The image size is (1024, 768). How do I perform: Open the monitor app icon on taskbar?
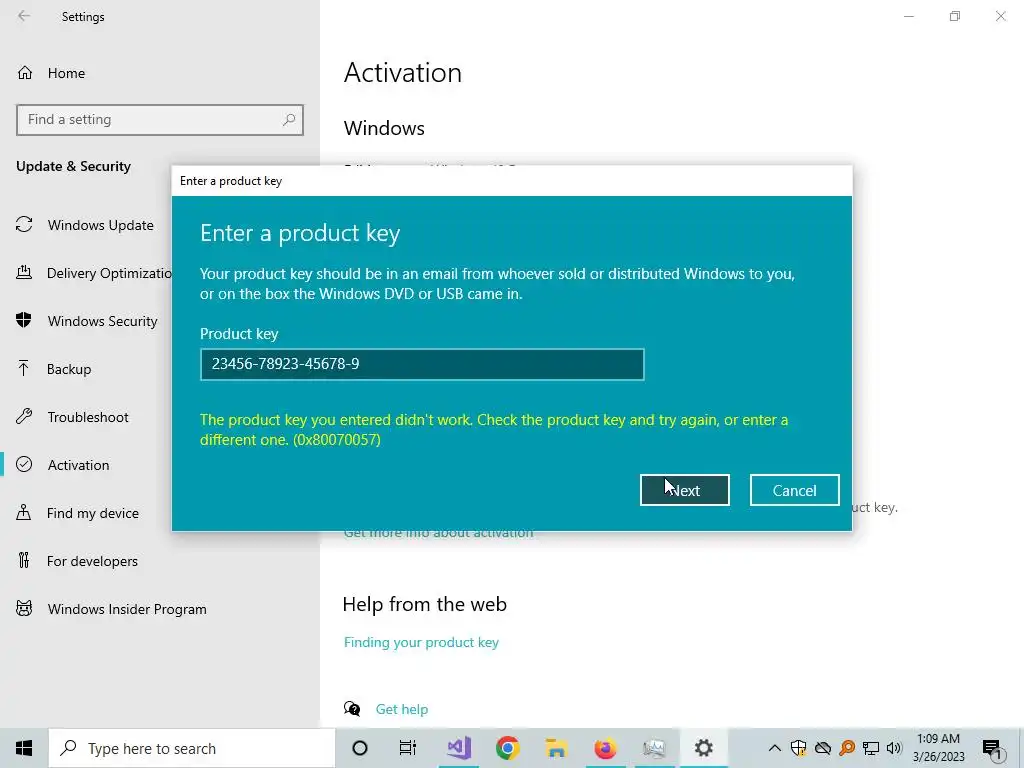654,748
